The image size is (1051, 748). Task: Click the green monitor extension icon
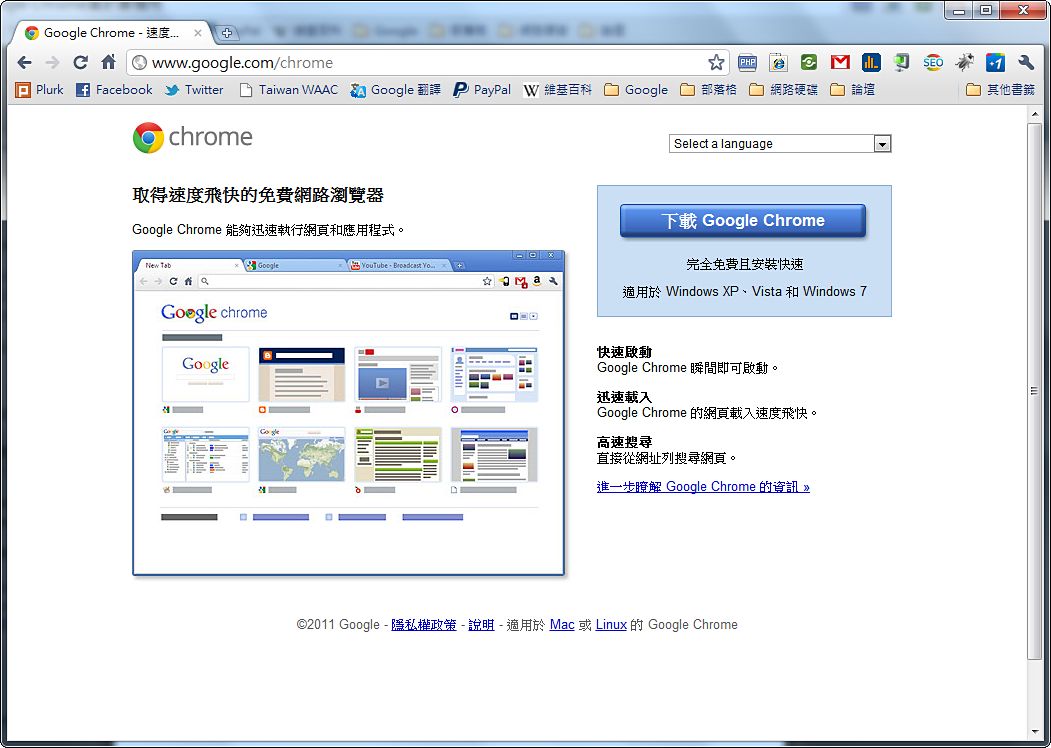tap(902, 62)
